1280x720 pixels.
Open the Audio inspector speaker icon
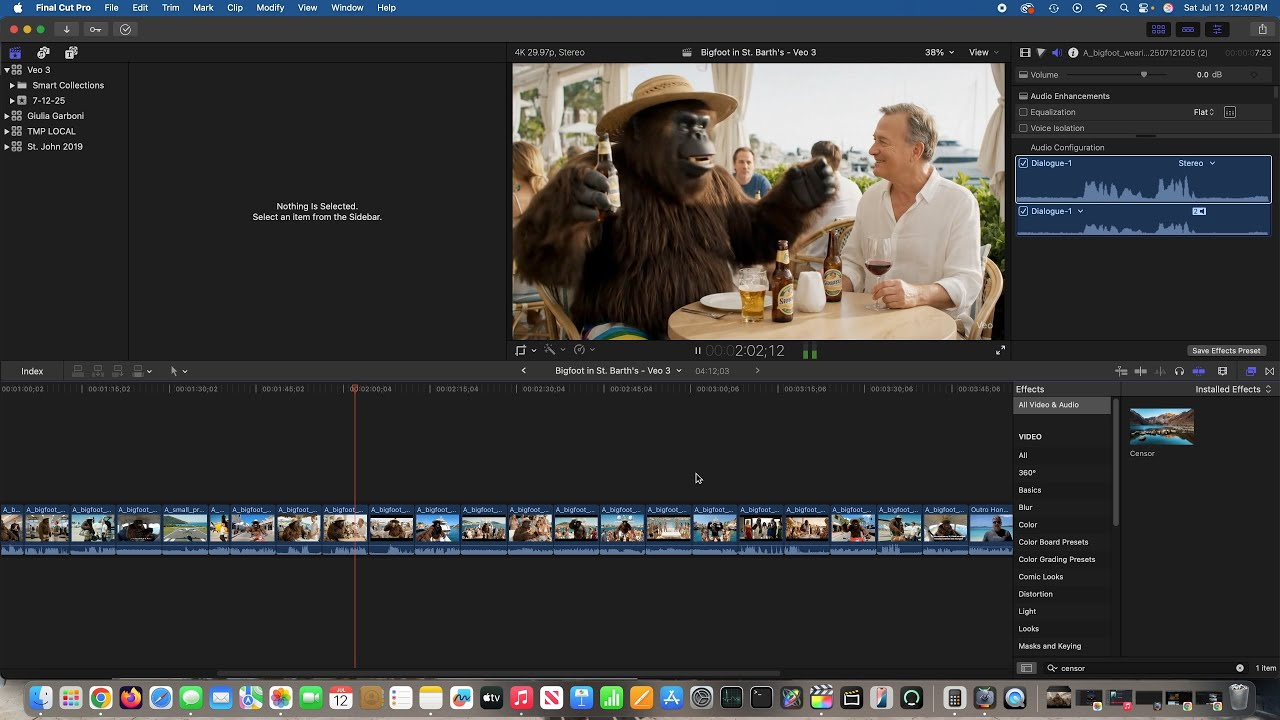1056,53
